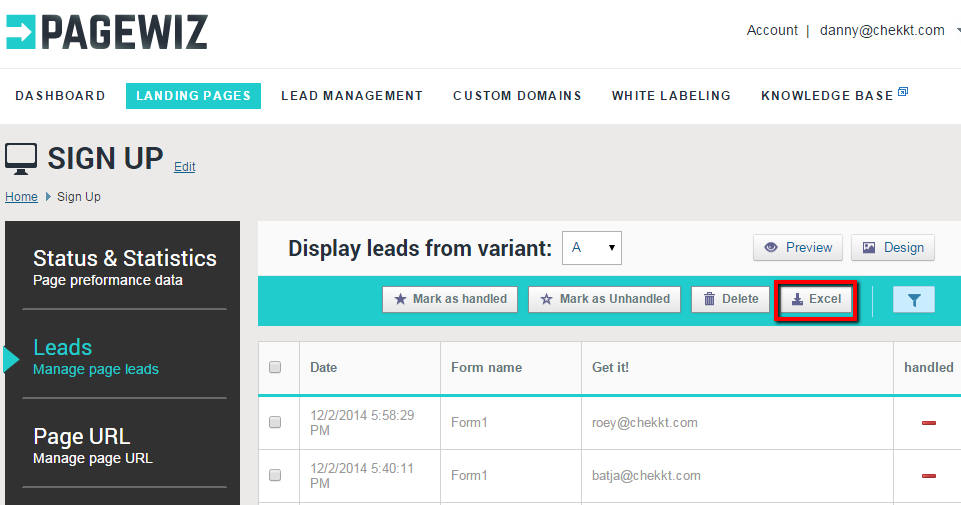961x505 pixels.
Task: Expand the danny@chekkt.com account menu
Action: (x=889, y=30)
